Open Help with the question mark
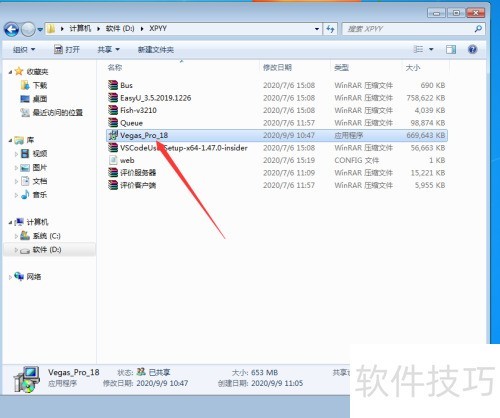The width and height of the screenshot is (500, 418). click(472, 50)
